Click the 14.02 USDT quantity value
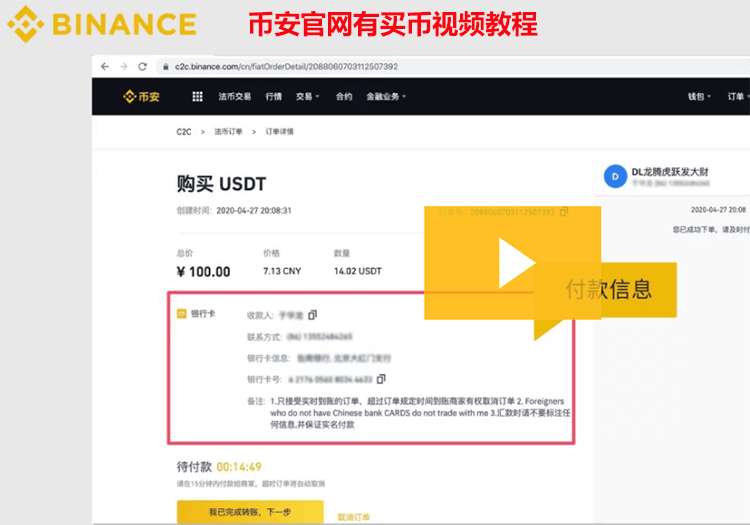 tap(358, 271)
